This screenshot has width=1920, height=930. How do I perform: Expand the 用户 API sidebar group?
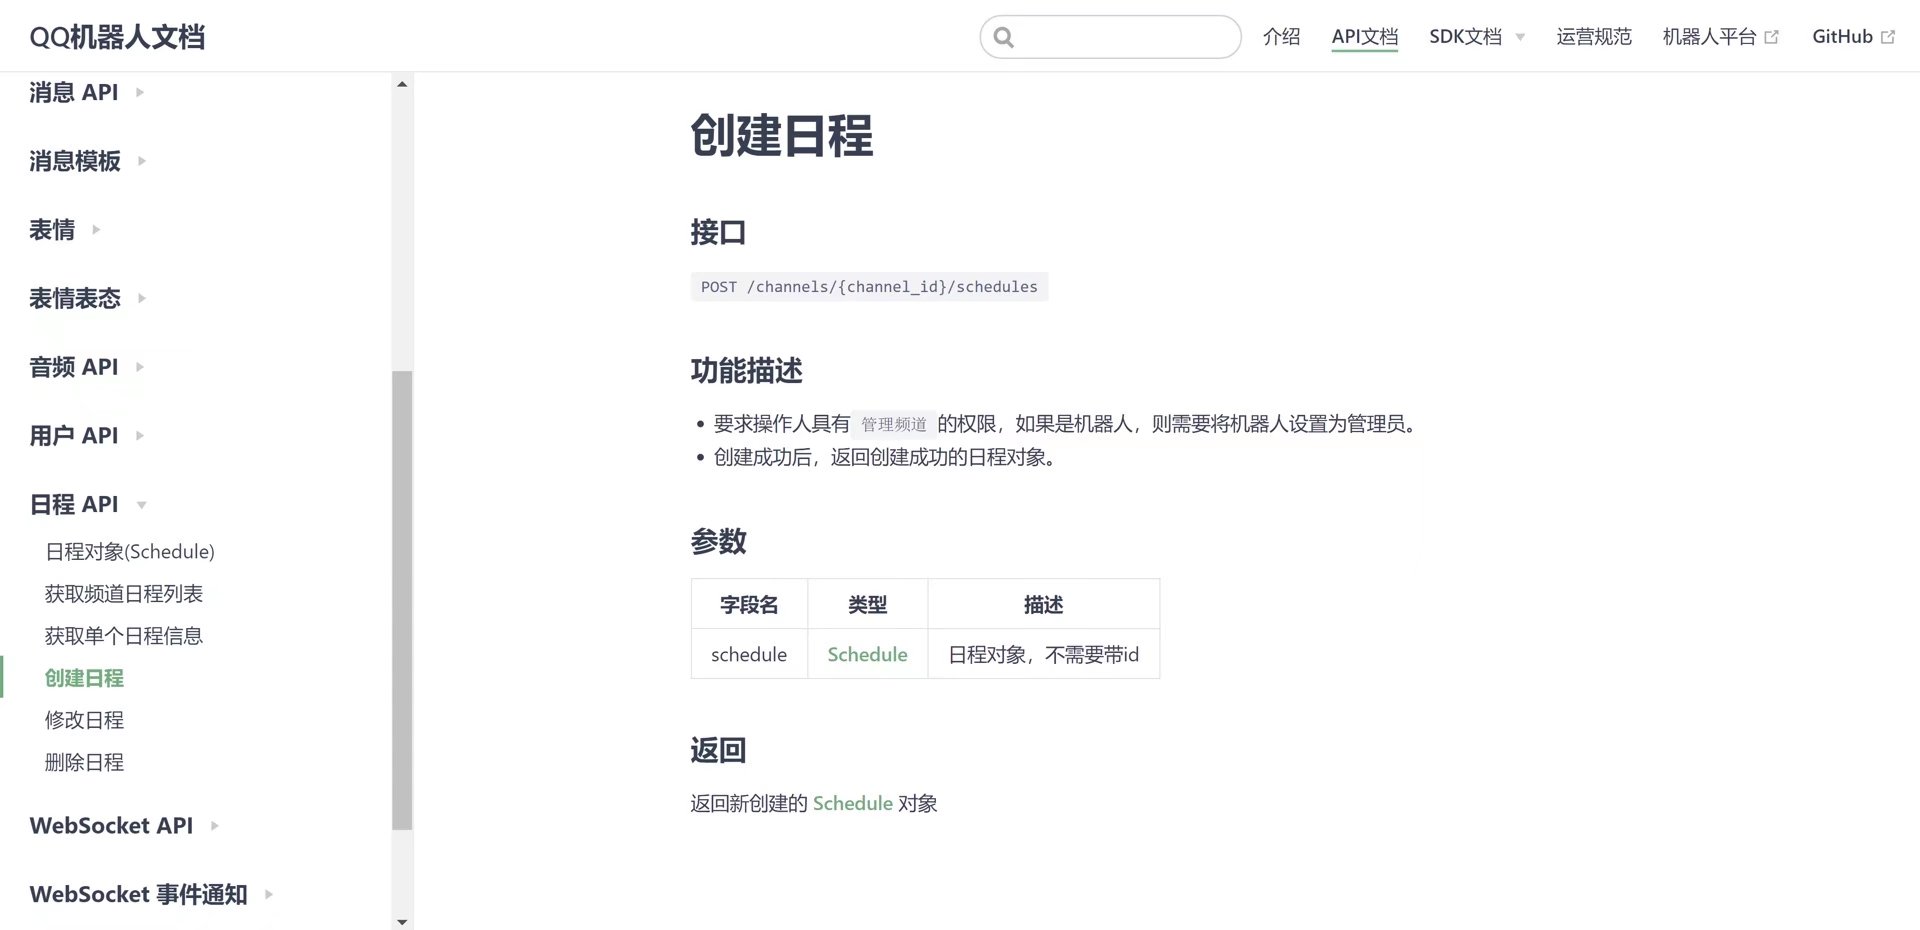click(74, 435)
